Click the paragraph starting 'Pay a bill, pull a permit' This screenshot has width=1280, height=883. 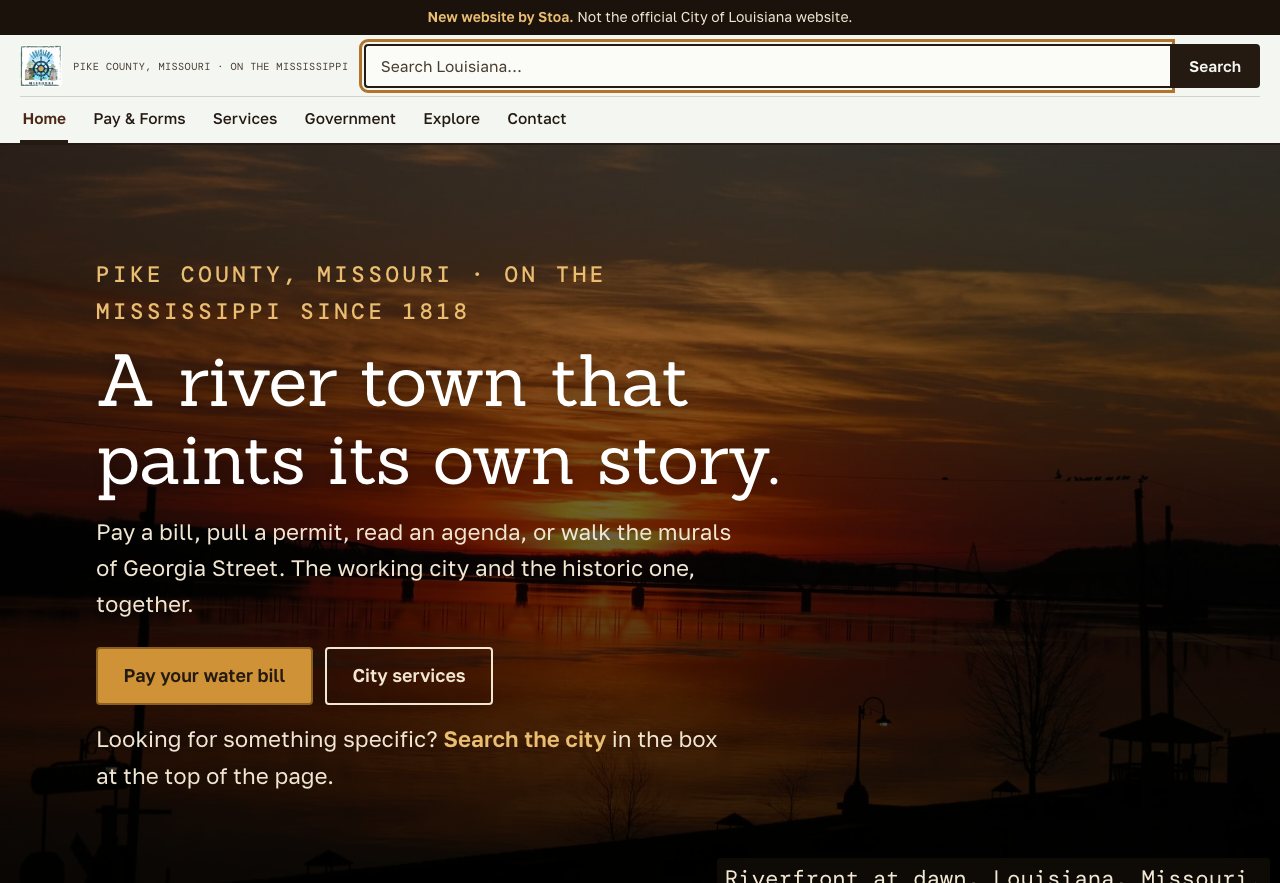tap(414, 568)
